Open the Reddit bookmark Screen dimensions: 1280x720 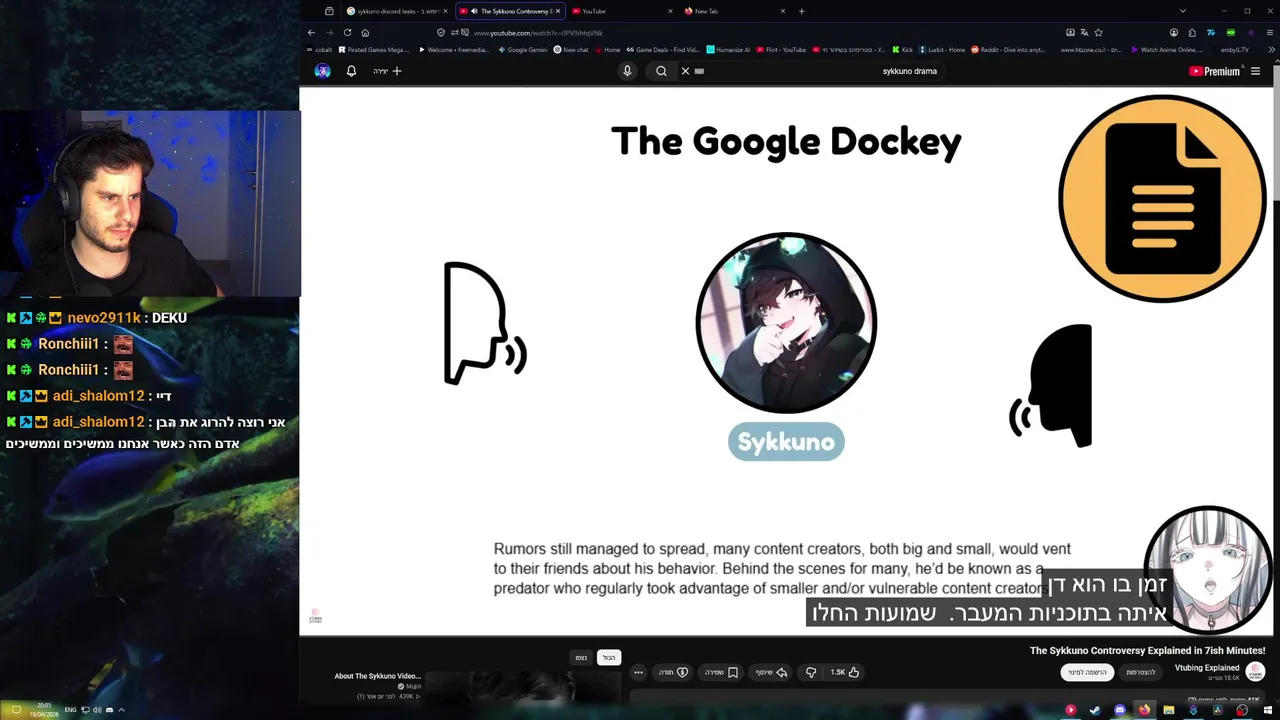(x=1008, y=49)
